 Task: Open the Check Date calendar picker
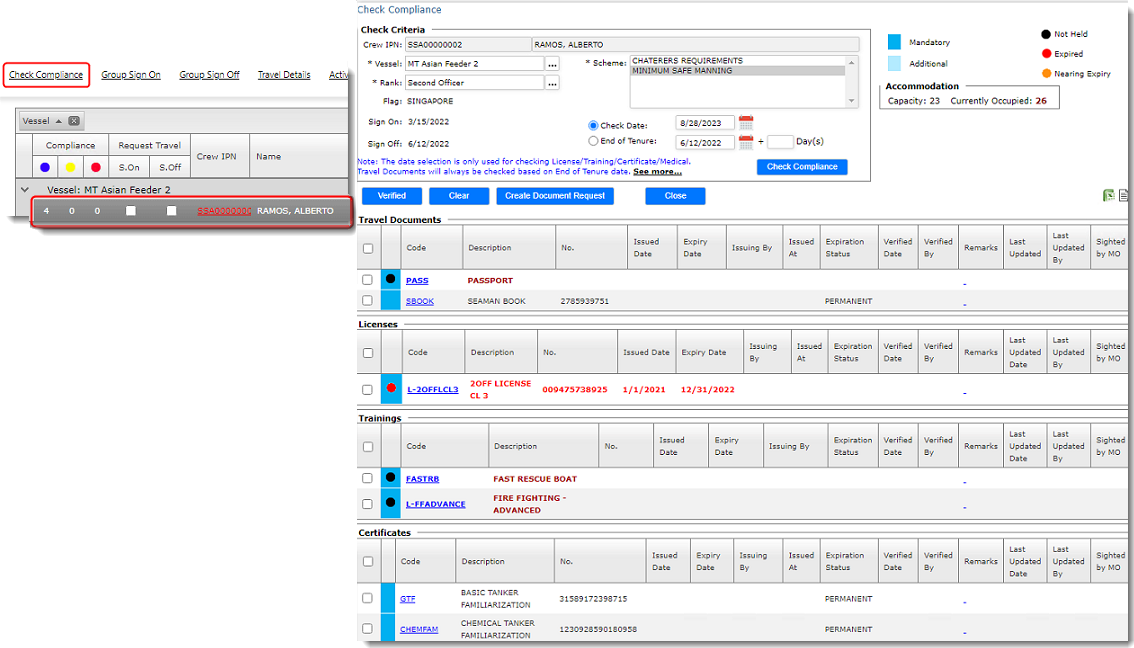tap(745, 123)
